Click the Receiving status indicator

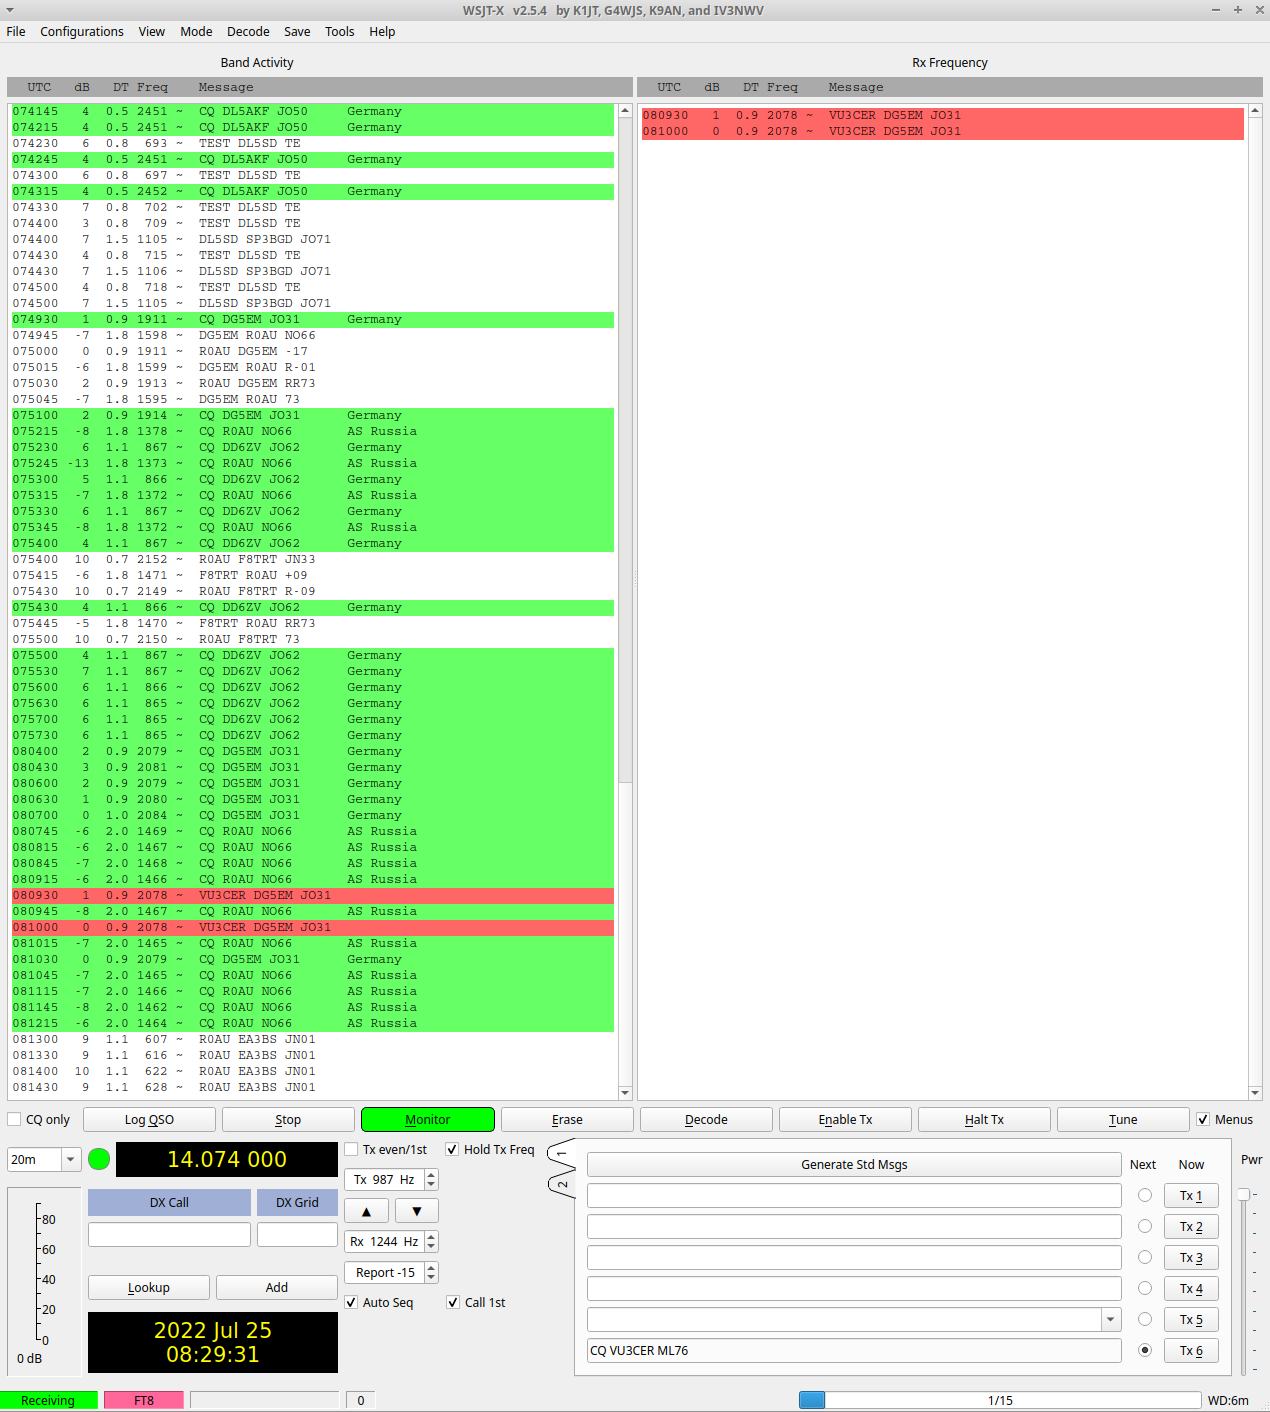[48, 1400]
